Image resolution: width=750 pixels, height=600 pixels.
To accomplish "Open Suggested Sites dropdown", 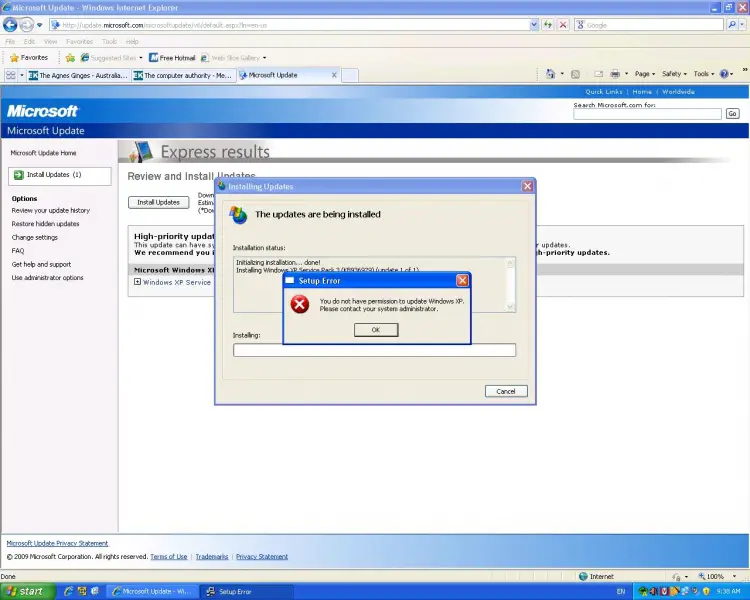I will [x=111, y=58].
